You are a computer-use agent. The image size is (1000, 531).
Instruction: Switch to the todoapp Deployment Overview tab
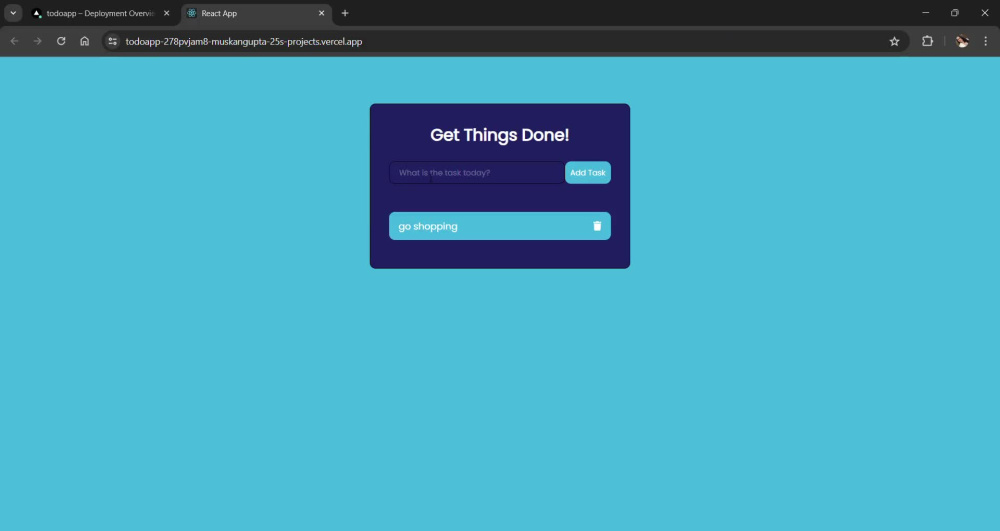102,13
